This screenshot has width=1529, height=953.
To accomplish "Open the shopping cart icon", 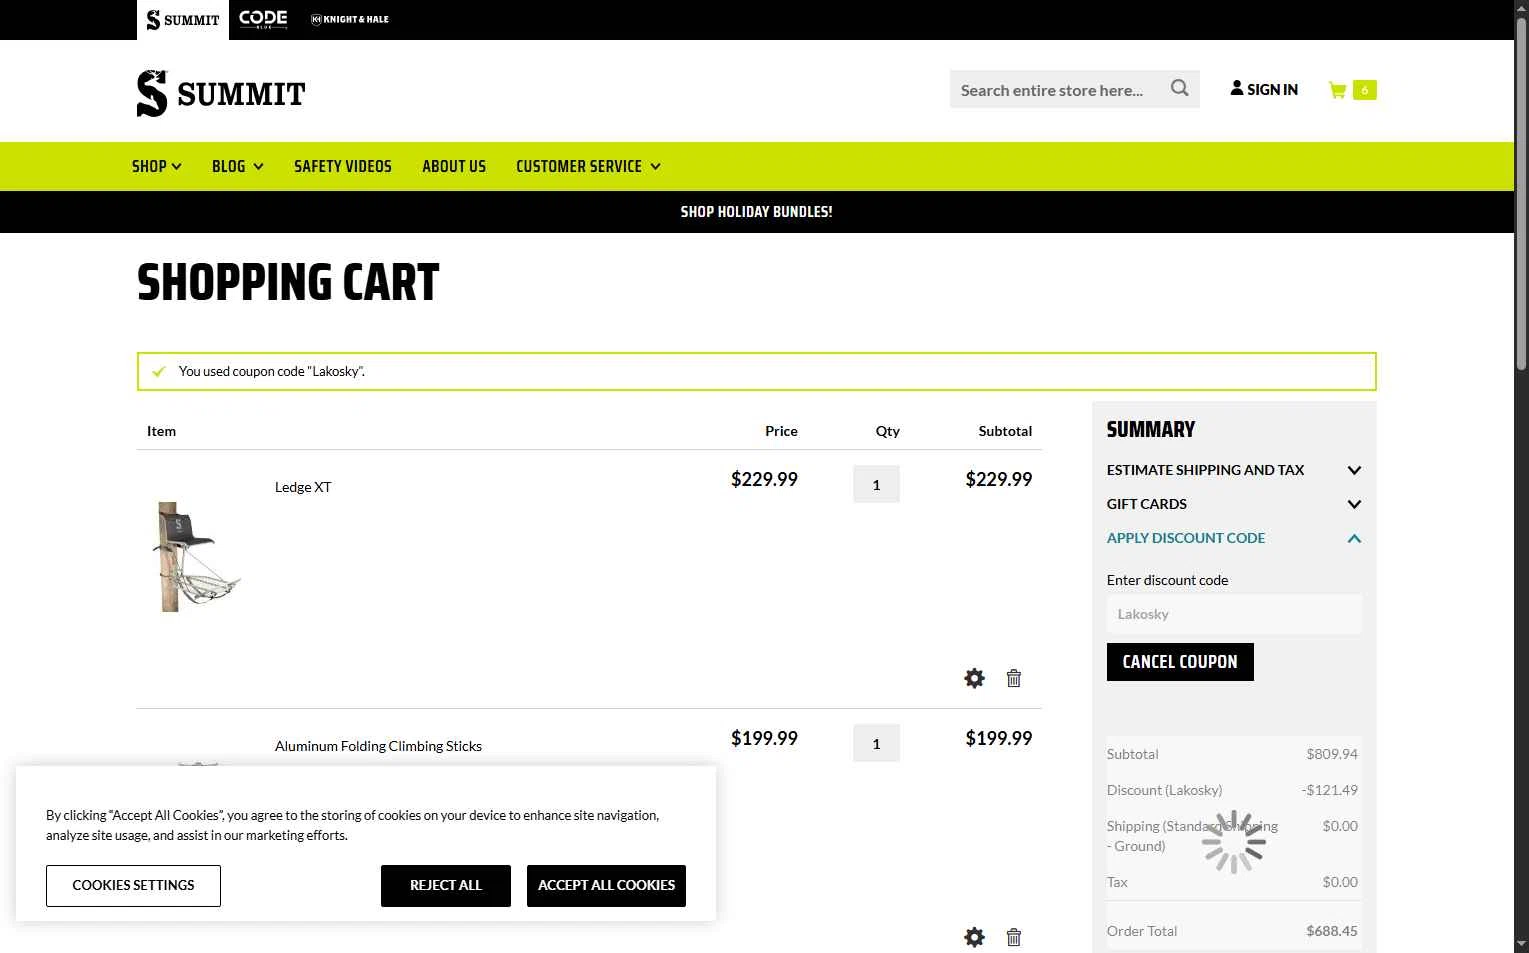I will click(1337, 90).
